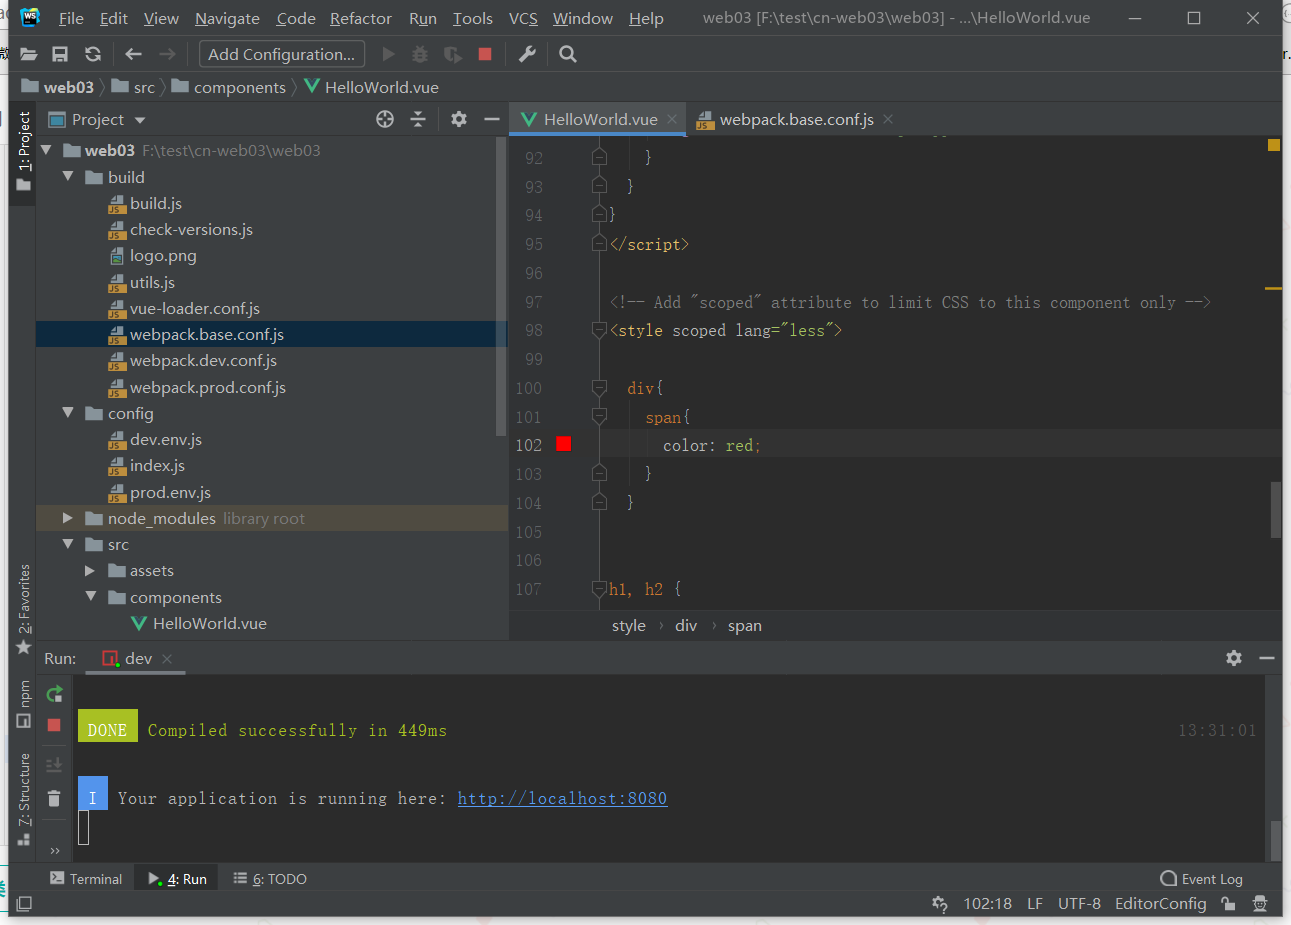1291x925 pixels.
Task: Click scroll to end icon in Run panel
Action: (x=54, y=765)
